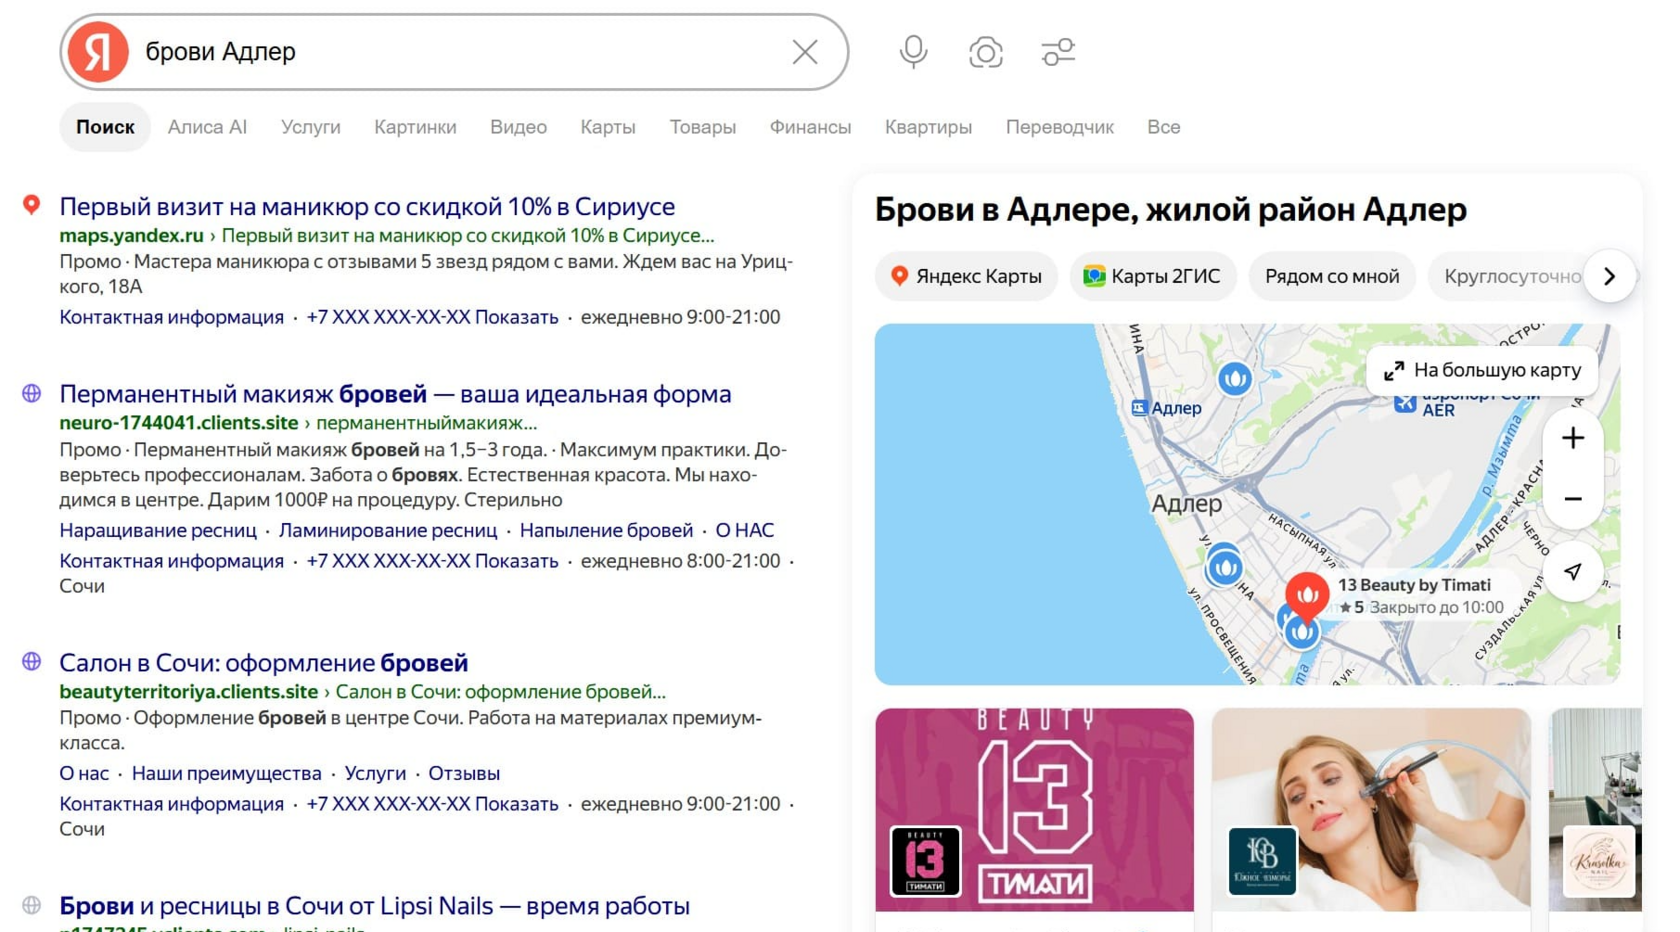Screen dimensions: 1680x932
Task: Open the Напыление бровей sitelink
Action: pos(606,530)
